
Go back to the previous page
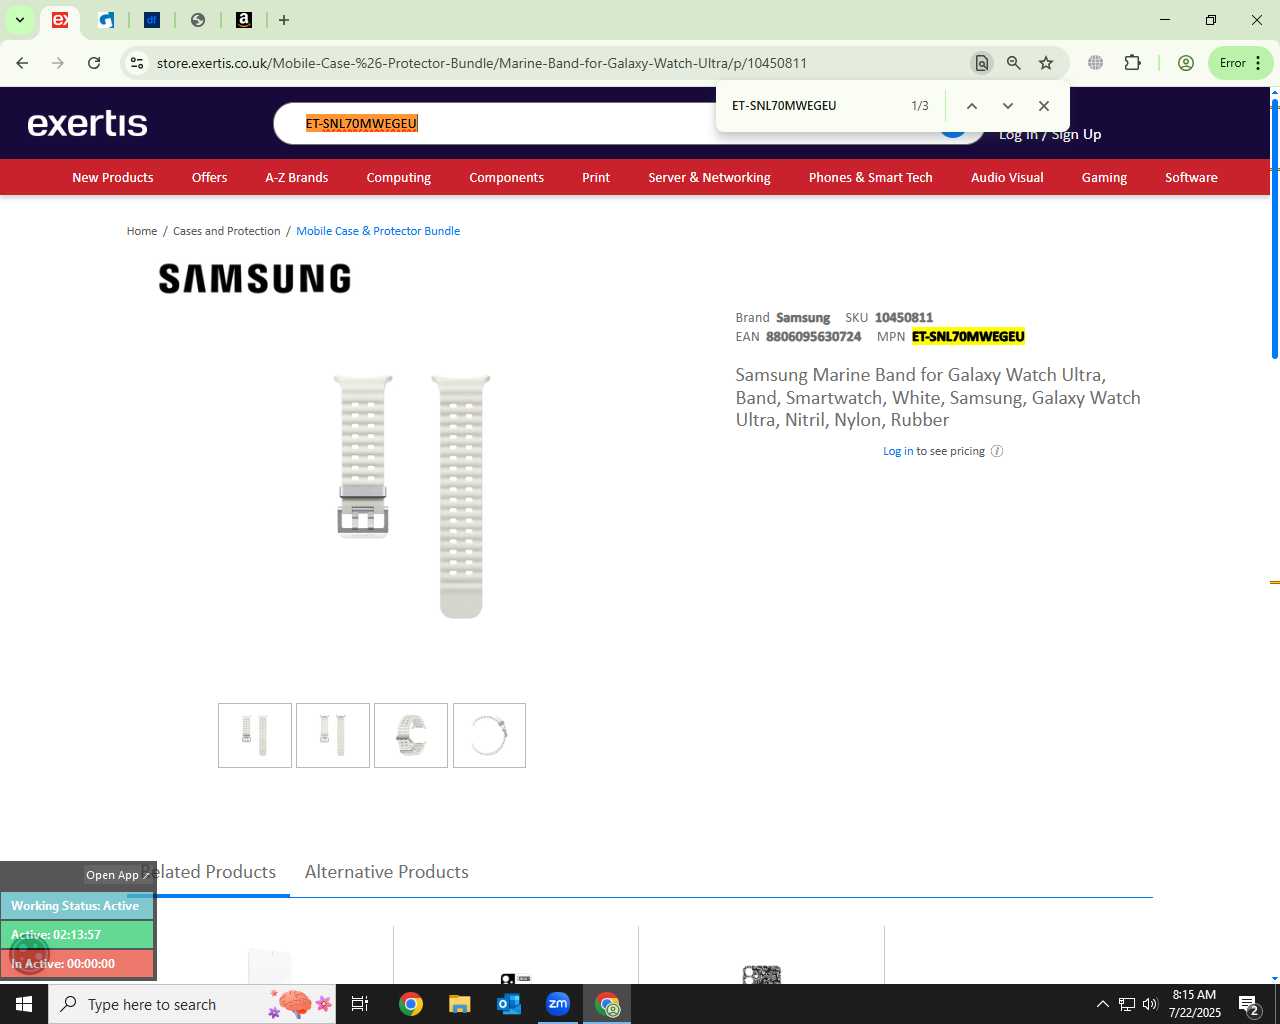tap(22, 63)
